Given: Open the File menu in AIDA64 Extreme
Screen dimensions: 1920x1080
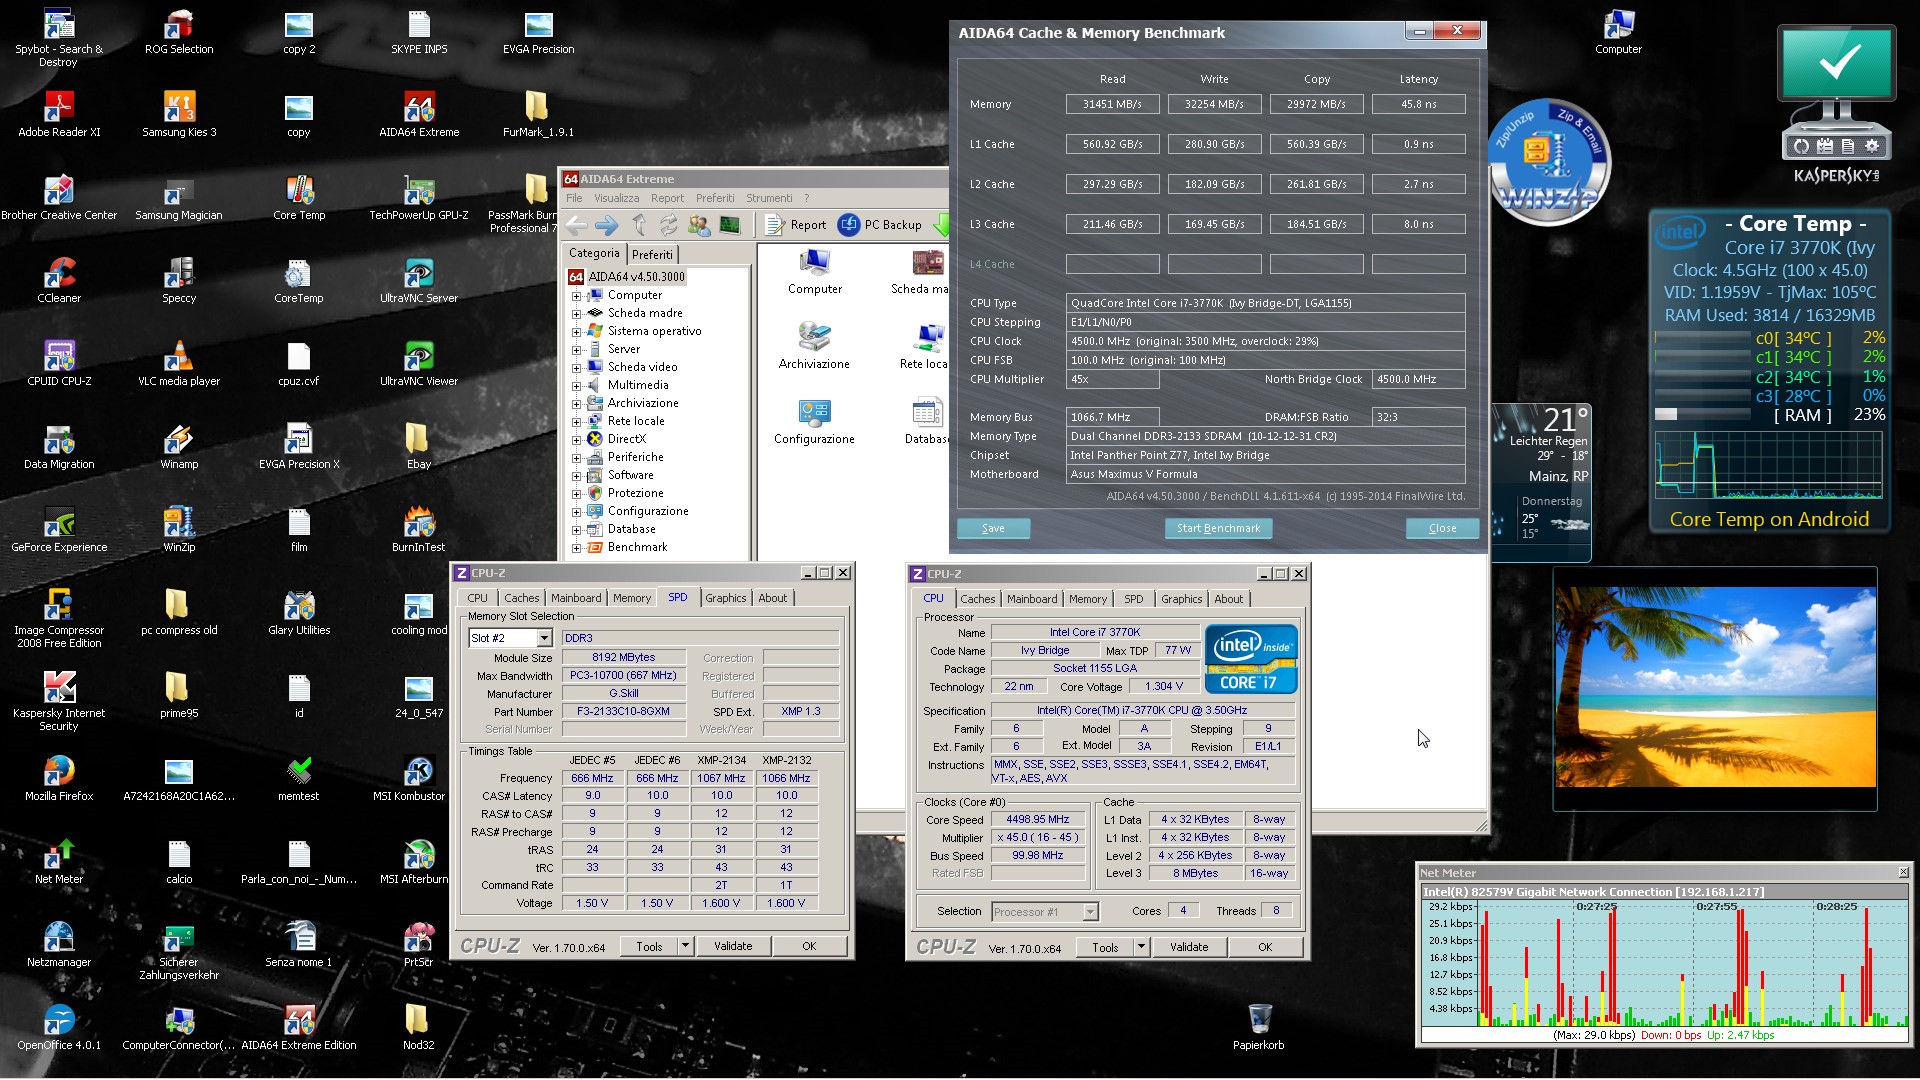Looking at the screenshot, I should [574, 198].
